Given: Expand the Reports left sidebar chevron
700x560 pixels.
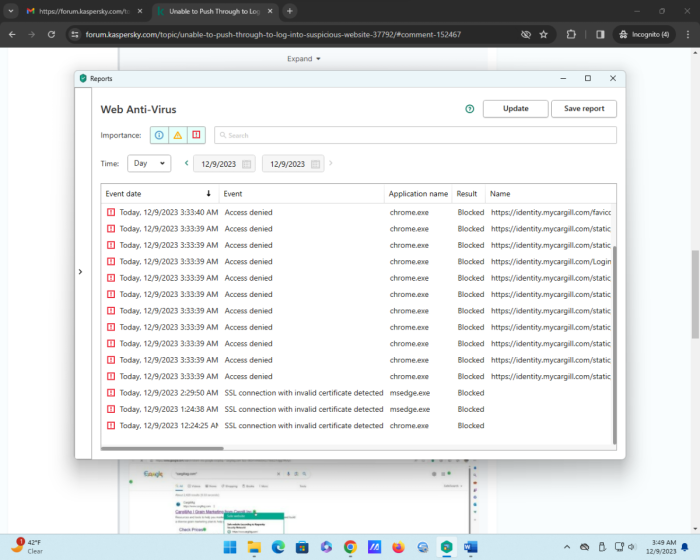Looking at the screenshot, I should click(x=80, y=272).
